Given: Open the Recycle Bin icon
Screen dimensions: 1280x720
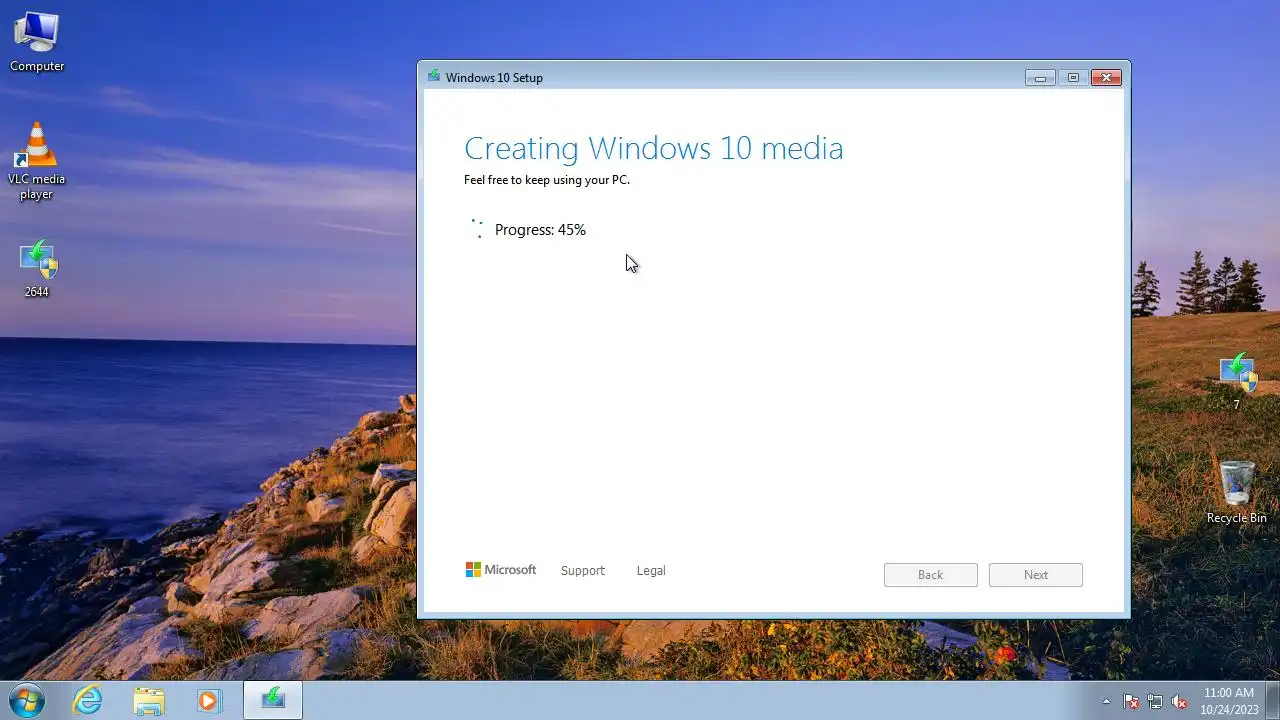Looking at the screenshot, I should [1237, 491].
